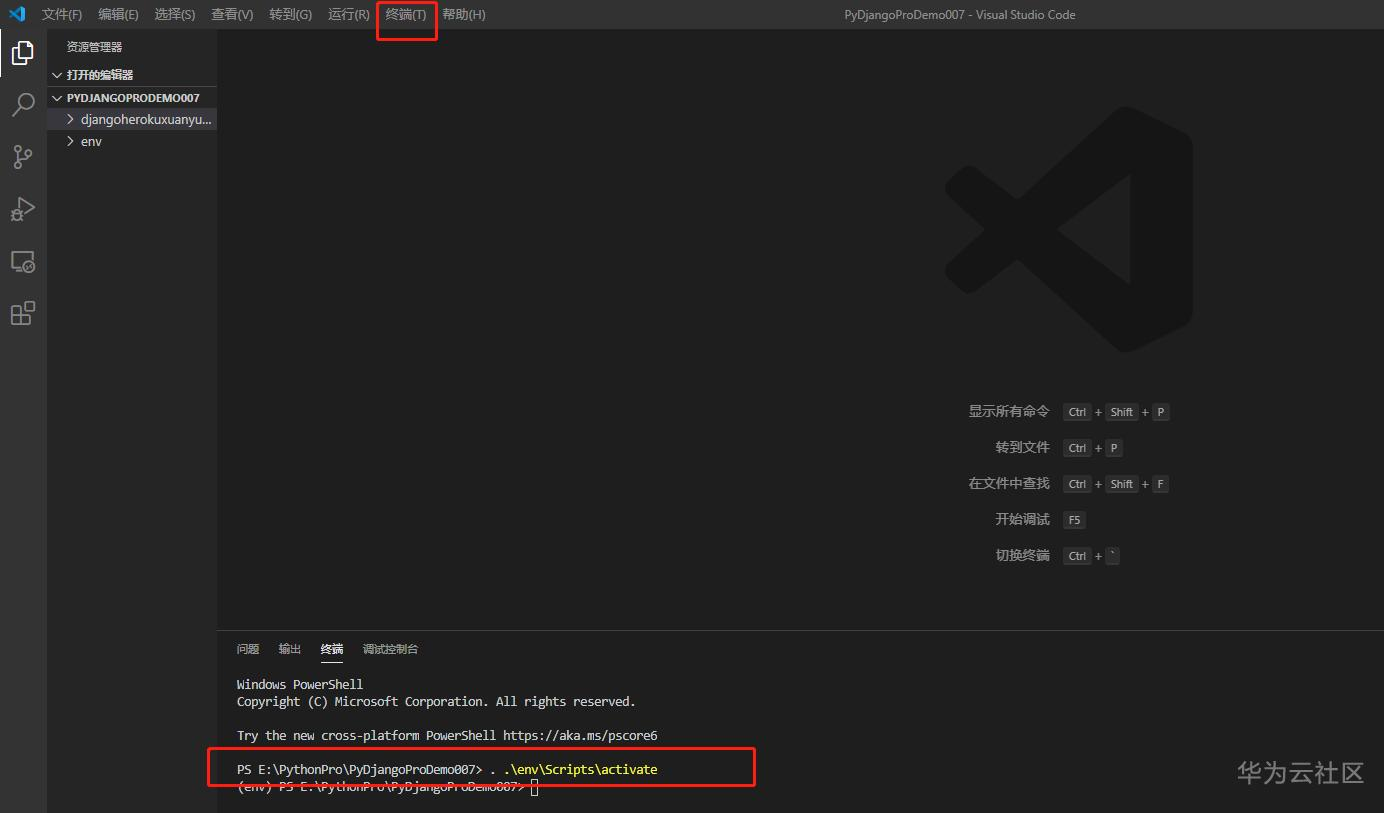This screenshot has width=1384, height=813.
Task: Open the 编辑(E) menu
Action: [x=118, y=15]
